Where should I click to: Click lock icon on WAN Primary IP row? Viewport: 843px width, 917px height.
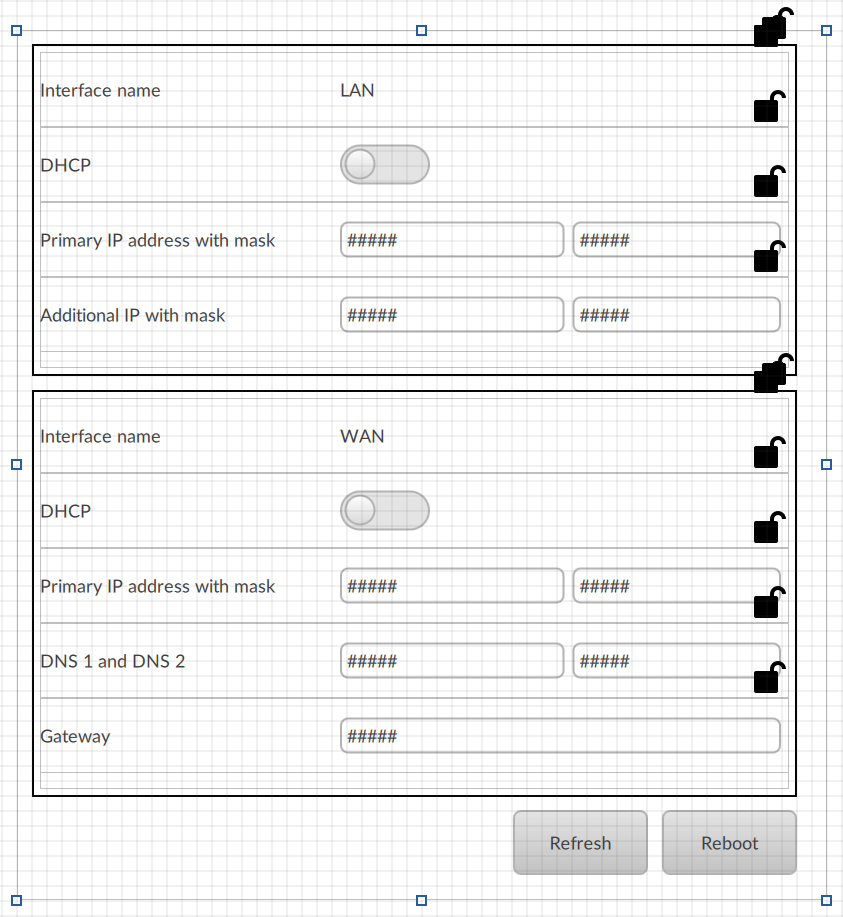tap(768, 603)
